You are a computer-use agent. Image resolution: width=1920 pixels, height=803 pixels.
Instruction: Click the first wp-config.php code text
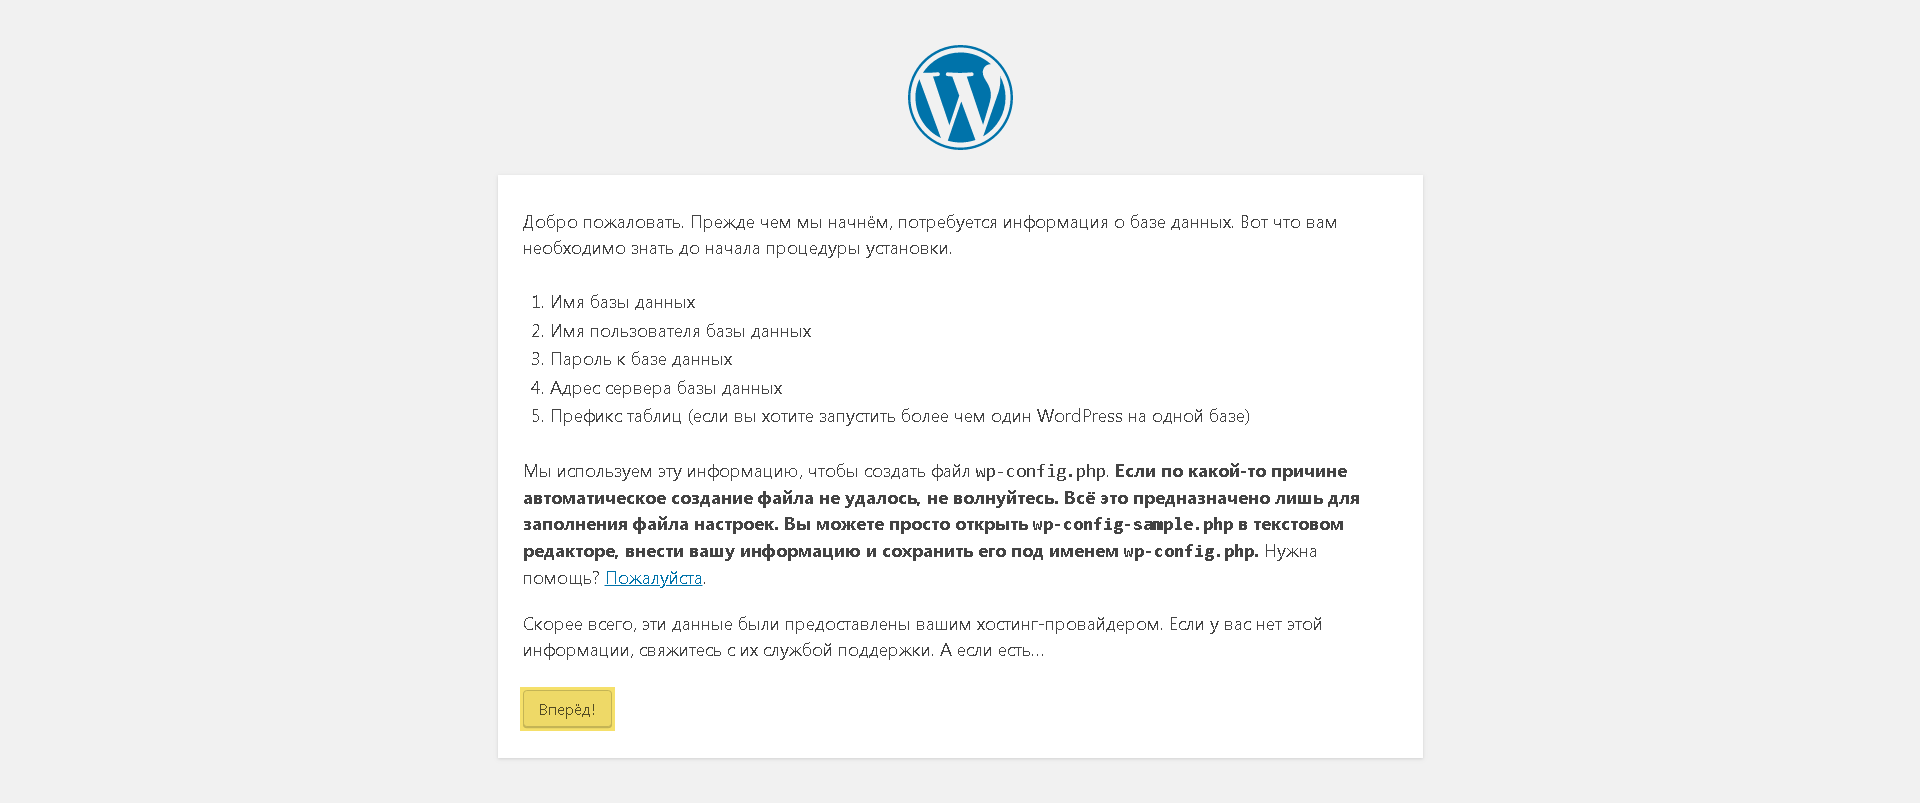click(1040, 471)
